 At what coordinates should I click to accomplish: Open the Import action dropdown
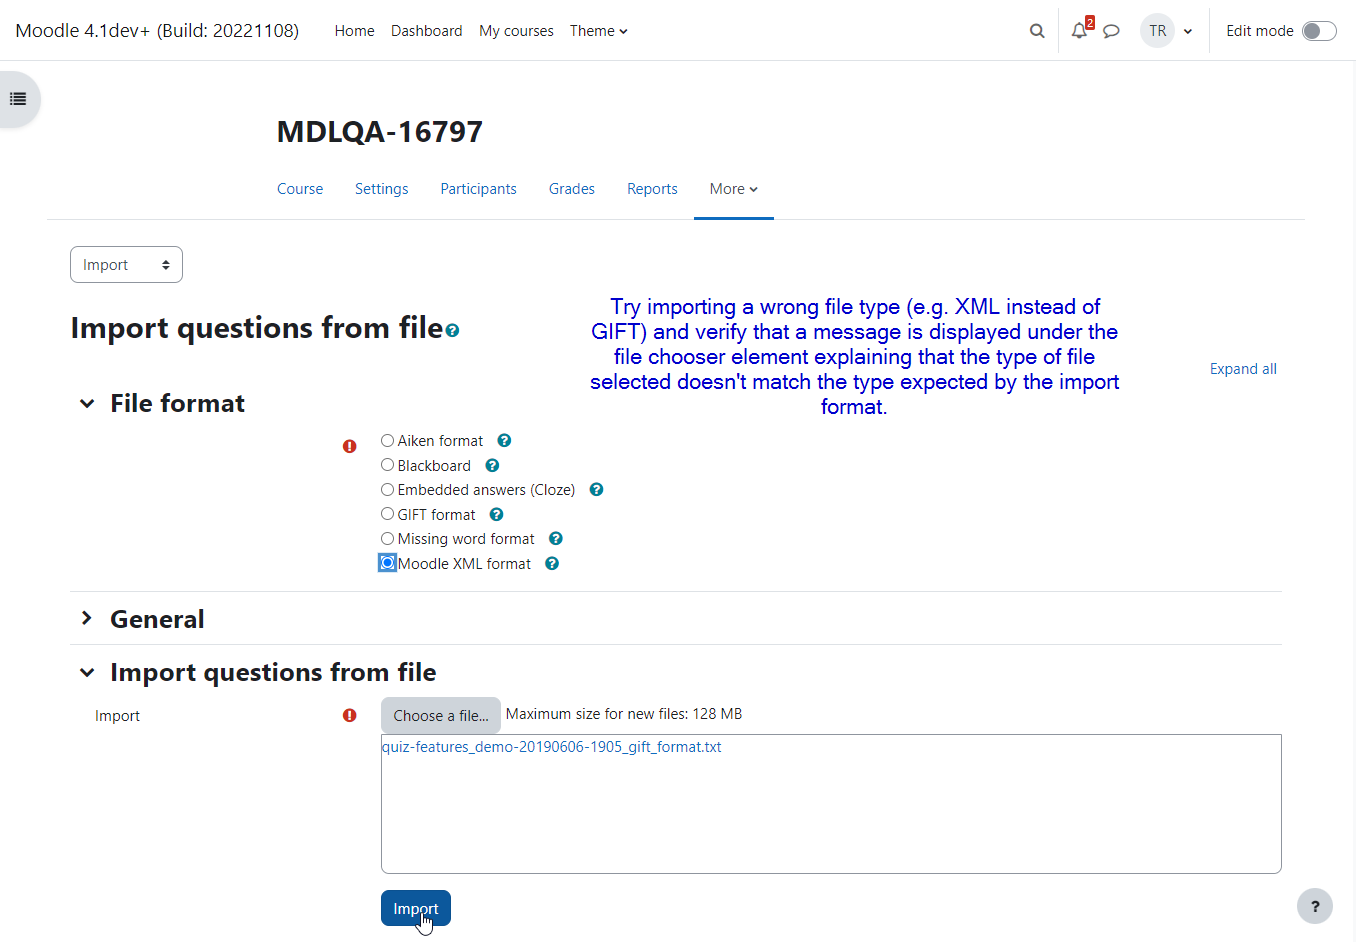tap(126, 265)
